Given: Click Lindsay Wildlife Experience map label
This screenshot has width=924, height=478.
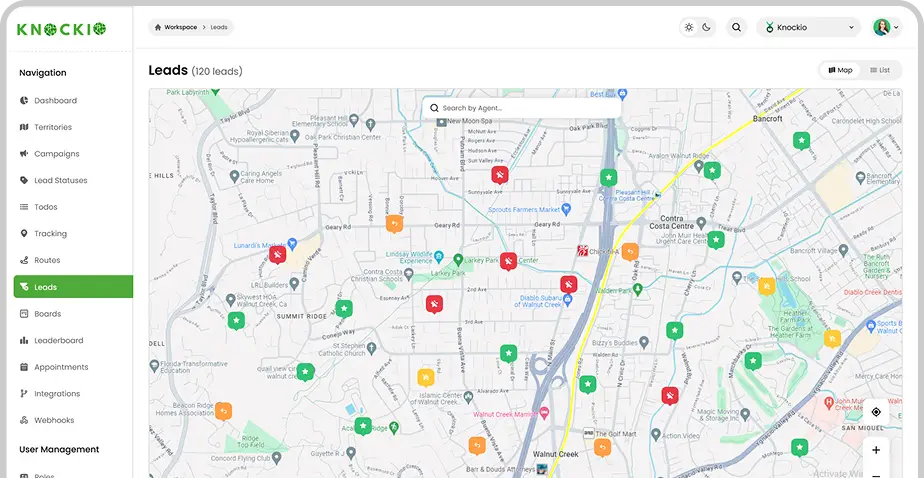Looking at the screenshot, I should pos(408,257).
